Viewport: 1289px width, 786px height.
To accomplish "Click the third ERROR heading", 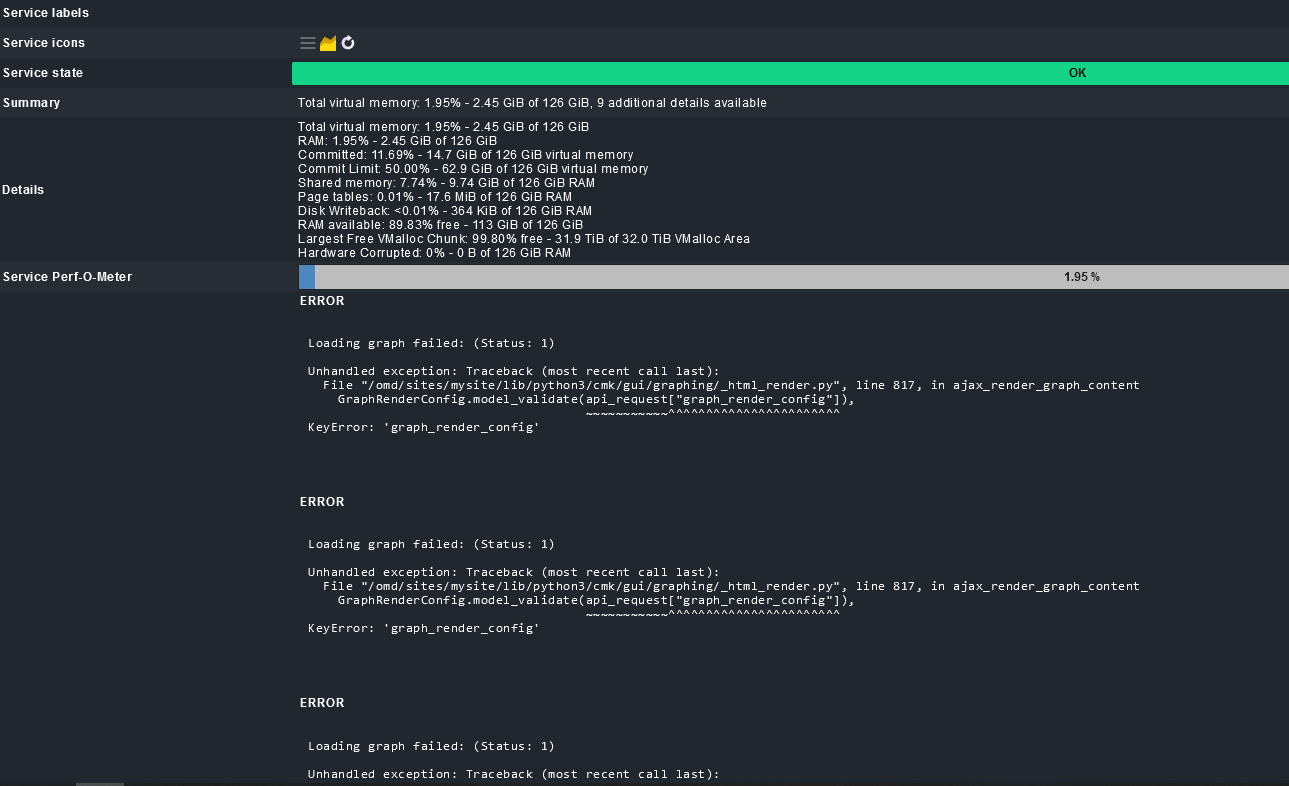I will coord(322,703).
